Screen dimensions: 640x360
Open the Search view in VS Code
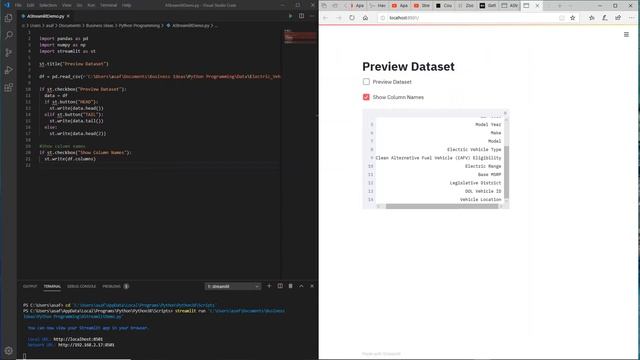coord(9,35)
